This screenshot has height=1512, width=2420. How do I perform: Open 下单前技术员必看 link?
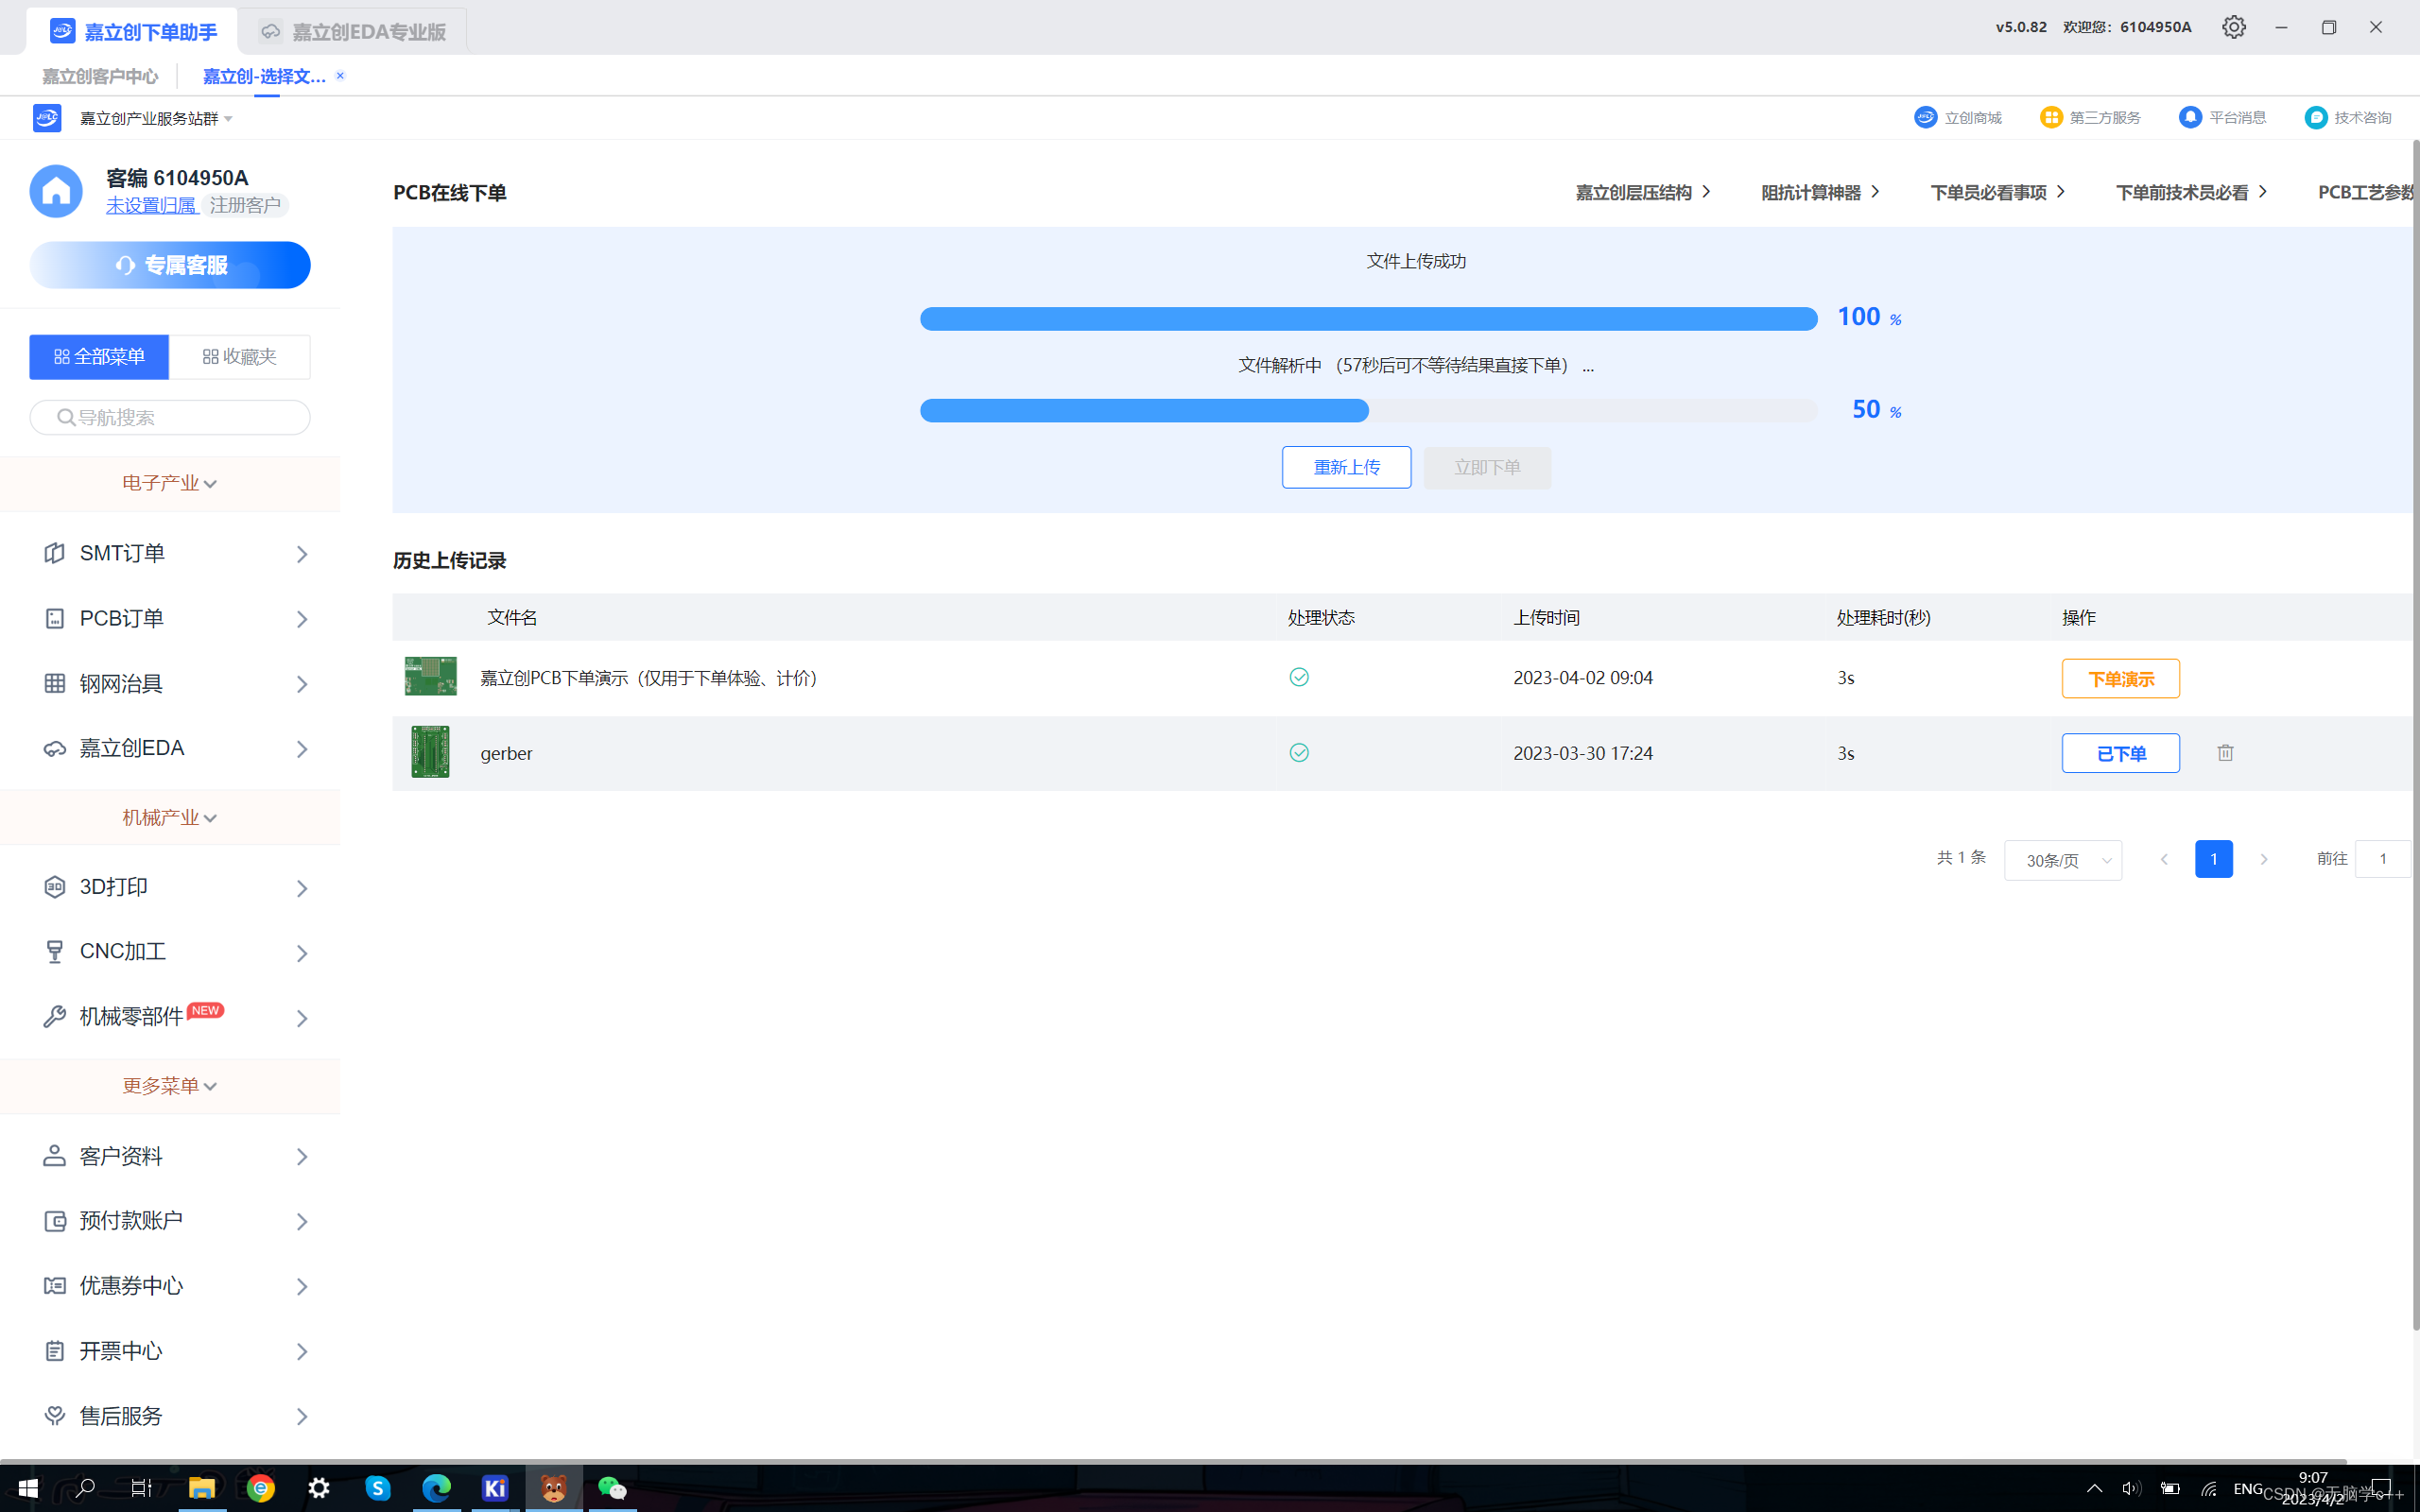pos(2191,192)
